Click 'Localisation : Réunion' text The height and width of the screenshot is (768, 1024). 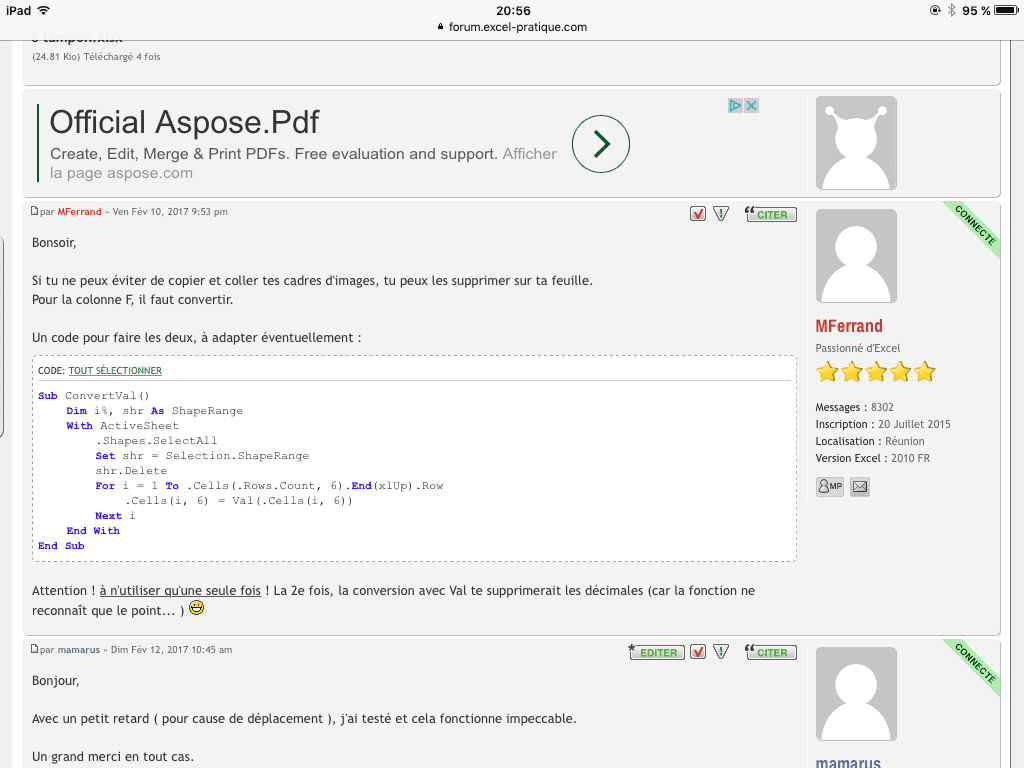[x=870, y=441]
